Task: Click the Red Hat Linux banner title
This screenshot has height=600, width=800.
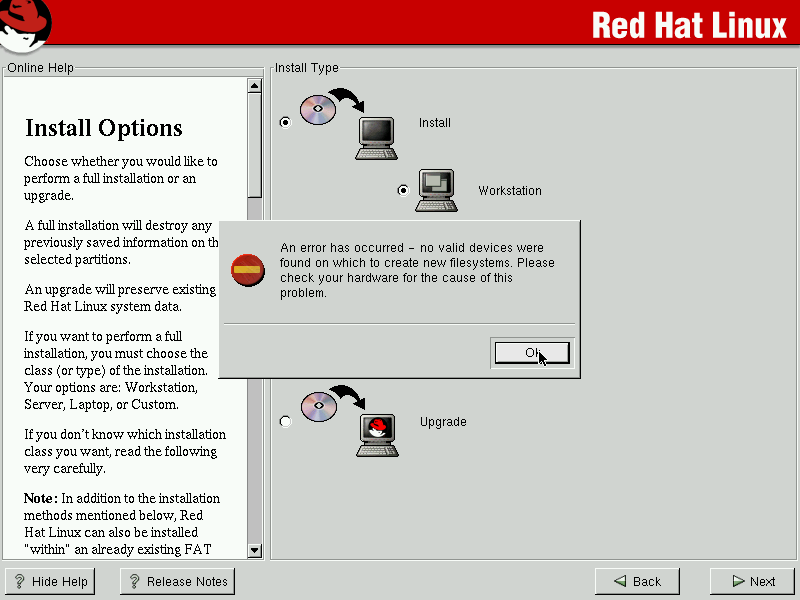Action: 689,25
